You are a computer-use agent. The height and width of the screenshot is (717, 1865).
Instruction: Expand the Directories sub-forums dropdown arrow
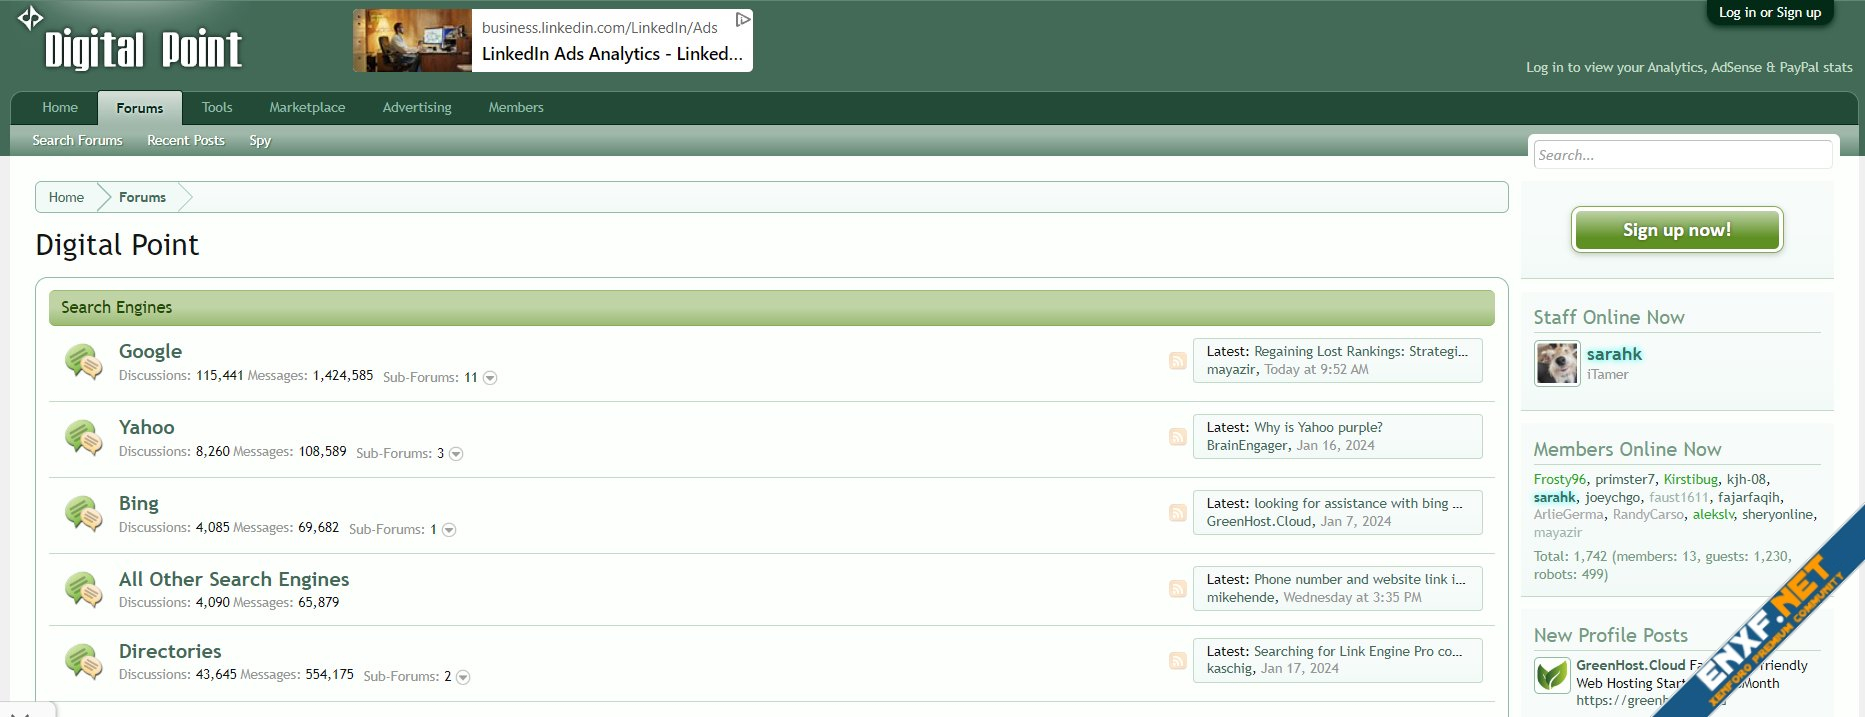click(463, 677)
